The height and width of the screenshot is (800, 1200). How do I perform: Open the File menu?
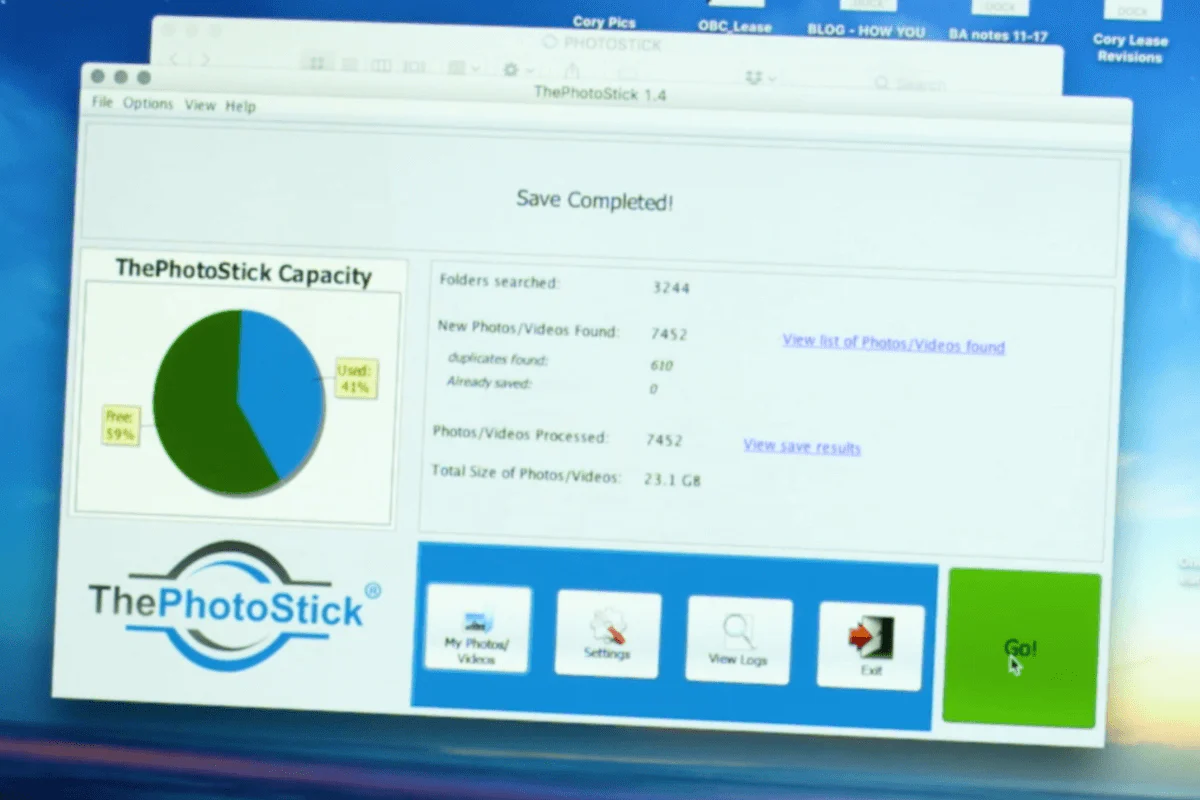pos(102,102)
